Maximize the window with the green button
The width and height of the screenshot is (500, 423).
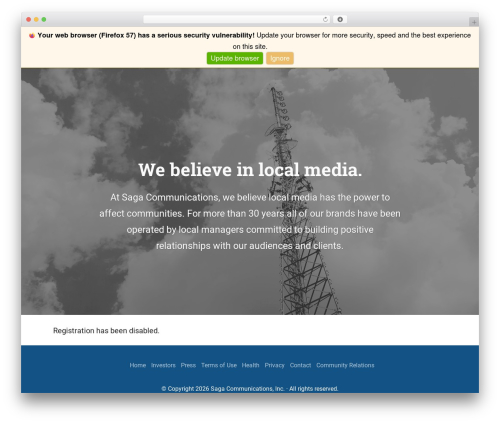(x=44, y=20)
